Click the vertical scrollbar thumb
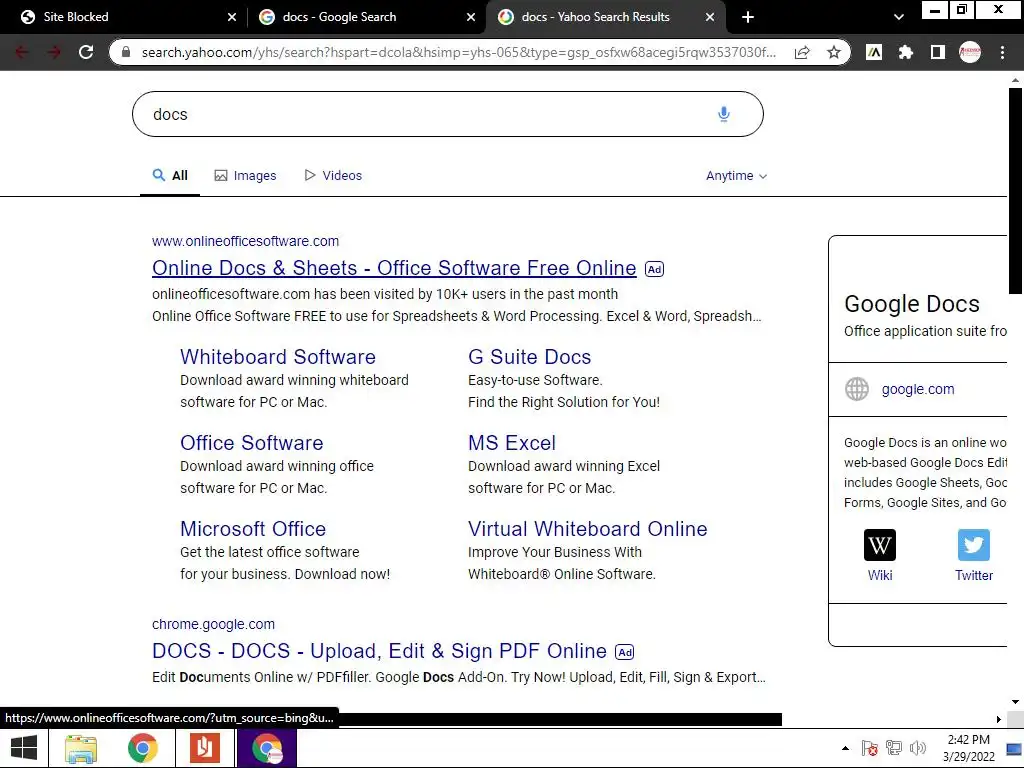 point(1015,191)
